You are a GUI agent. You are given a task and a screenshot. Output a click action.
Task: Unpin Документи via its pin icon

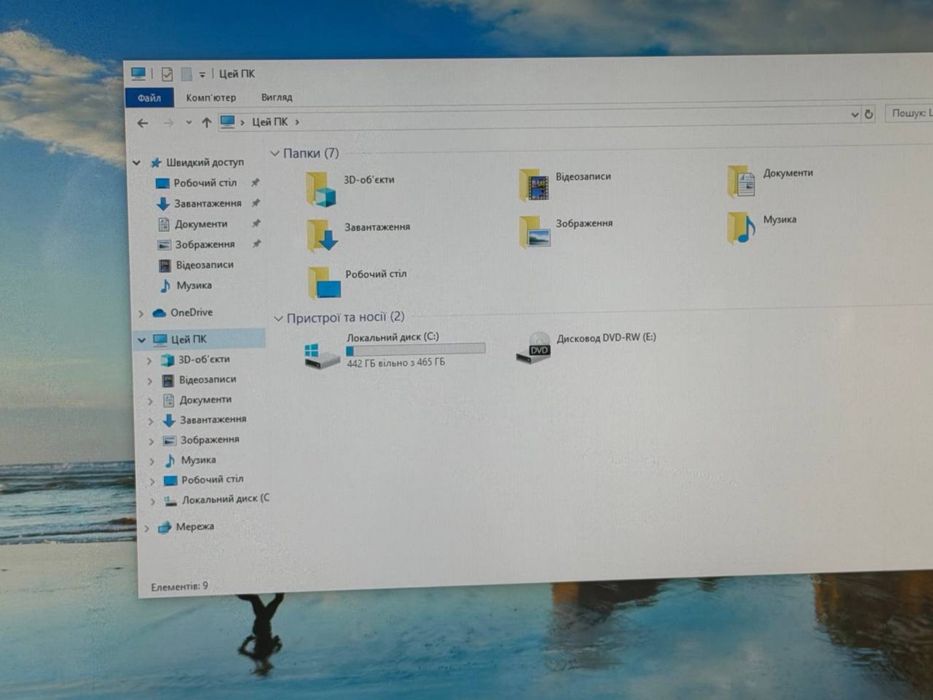click(256, 223)
